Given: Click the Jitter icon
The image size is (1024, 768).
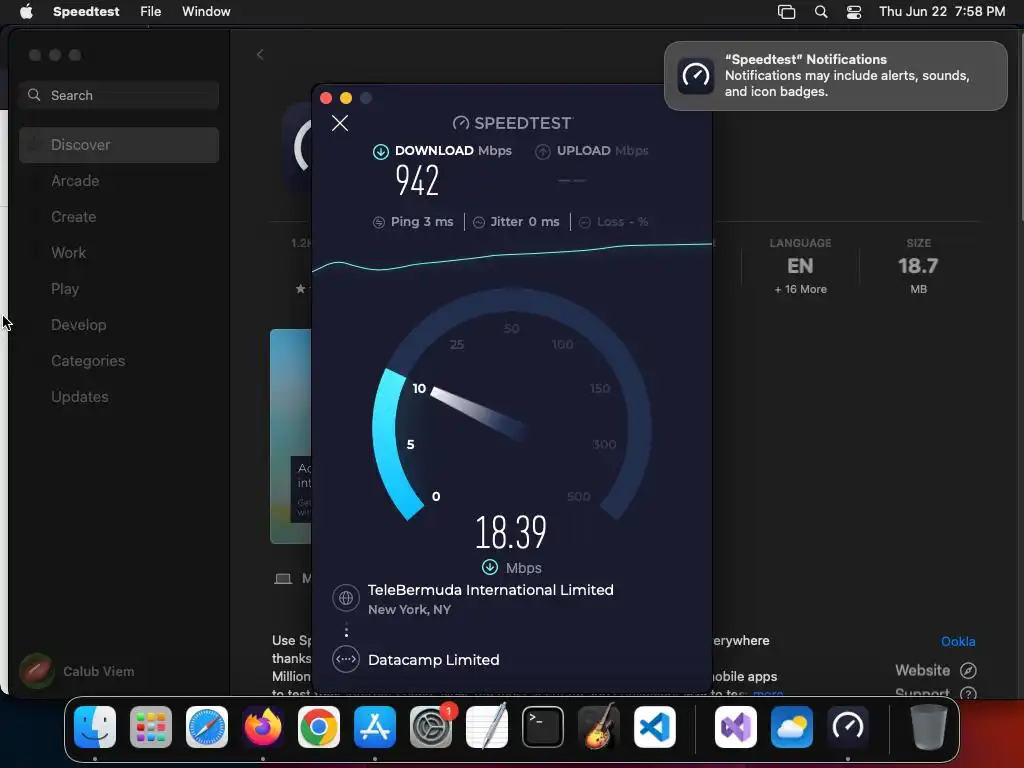Looking at the screenshot, I should (x=479, y=222).
